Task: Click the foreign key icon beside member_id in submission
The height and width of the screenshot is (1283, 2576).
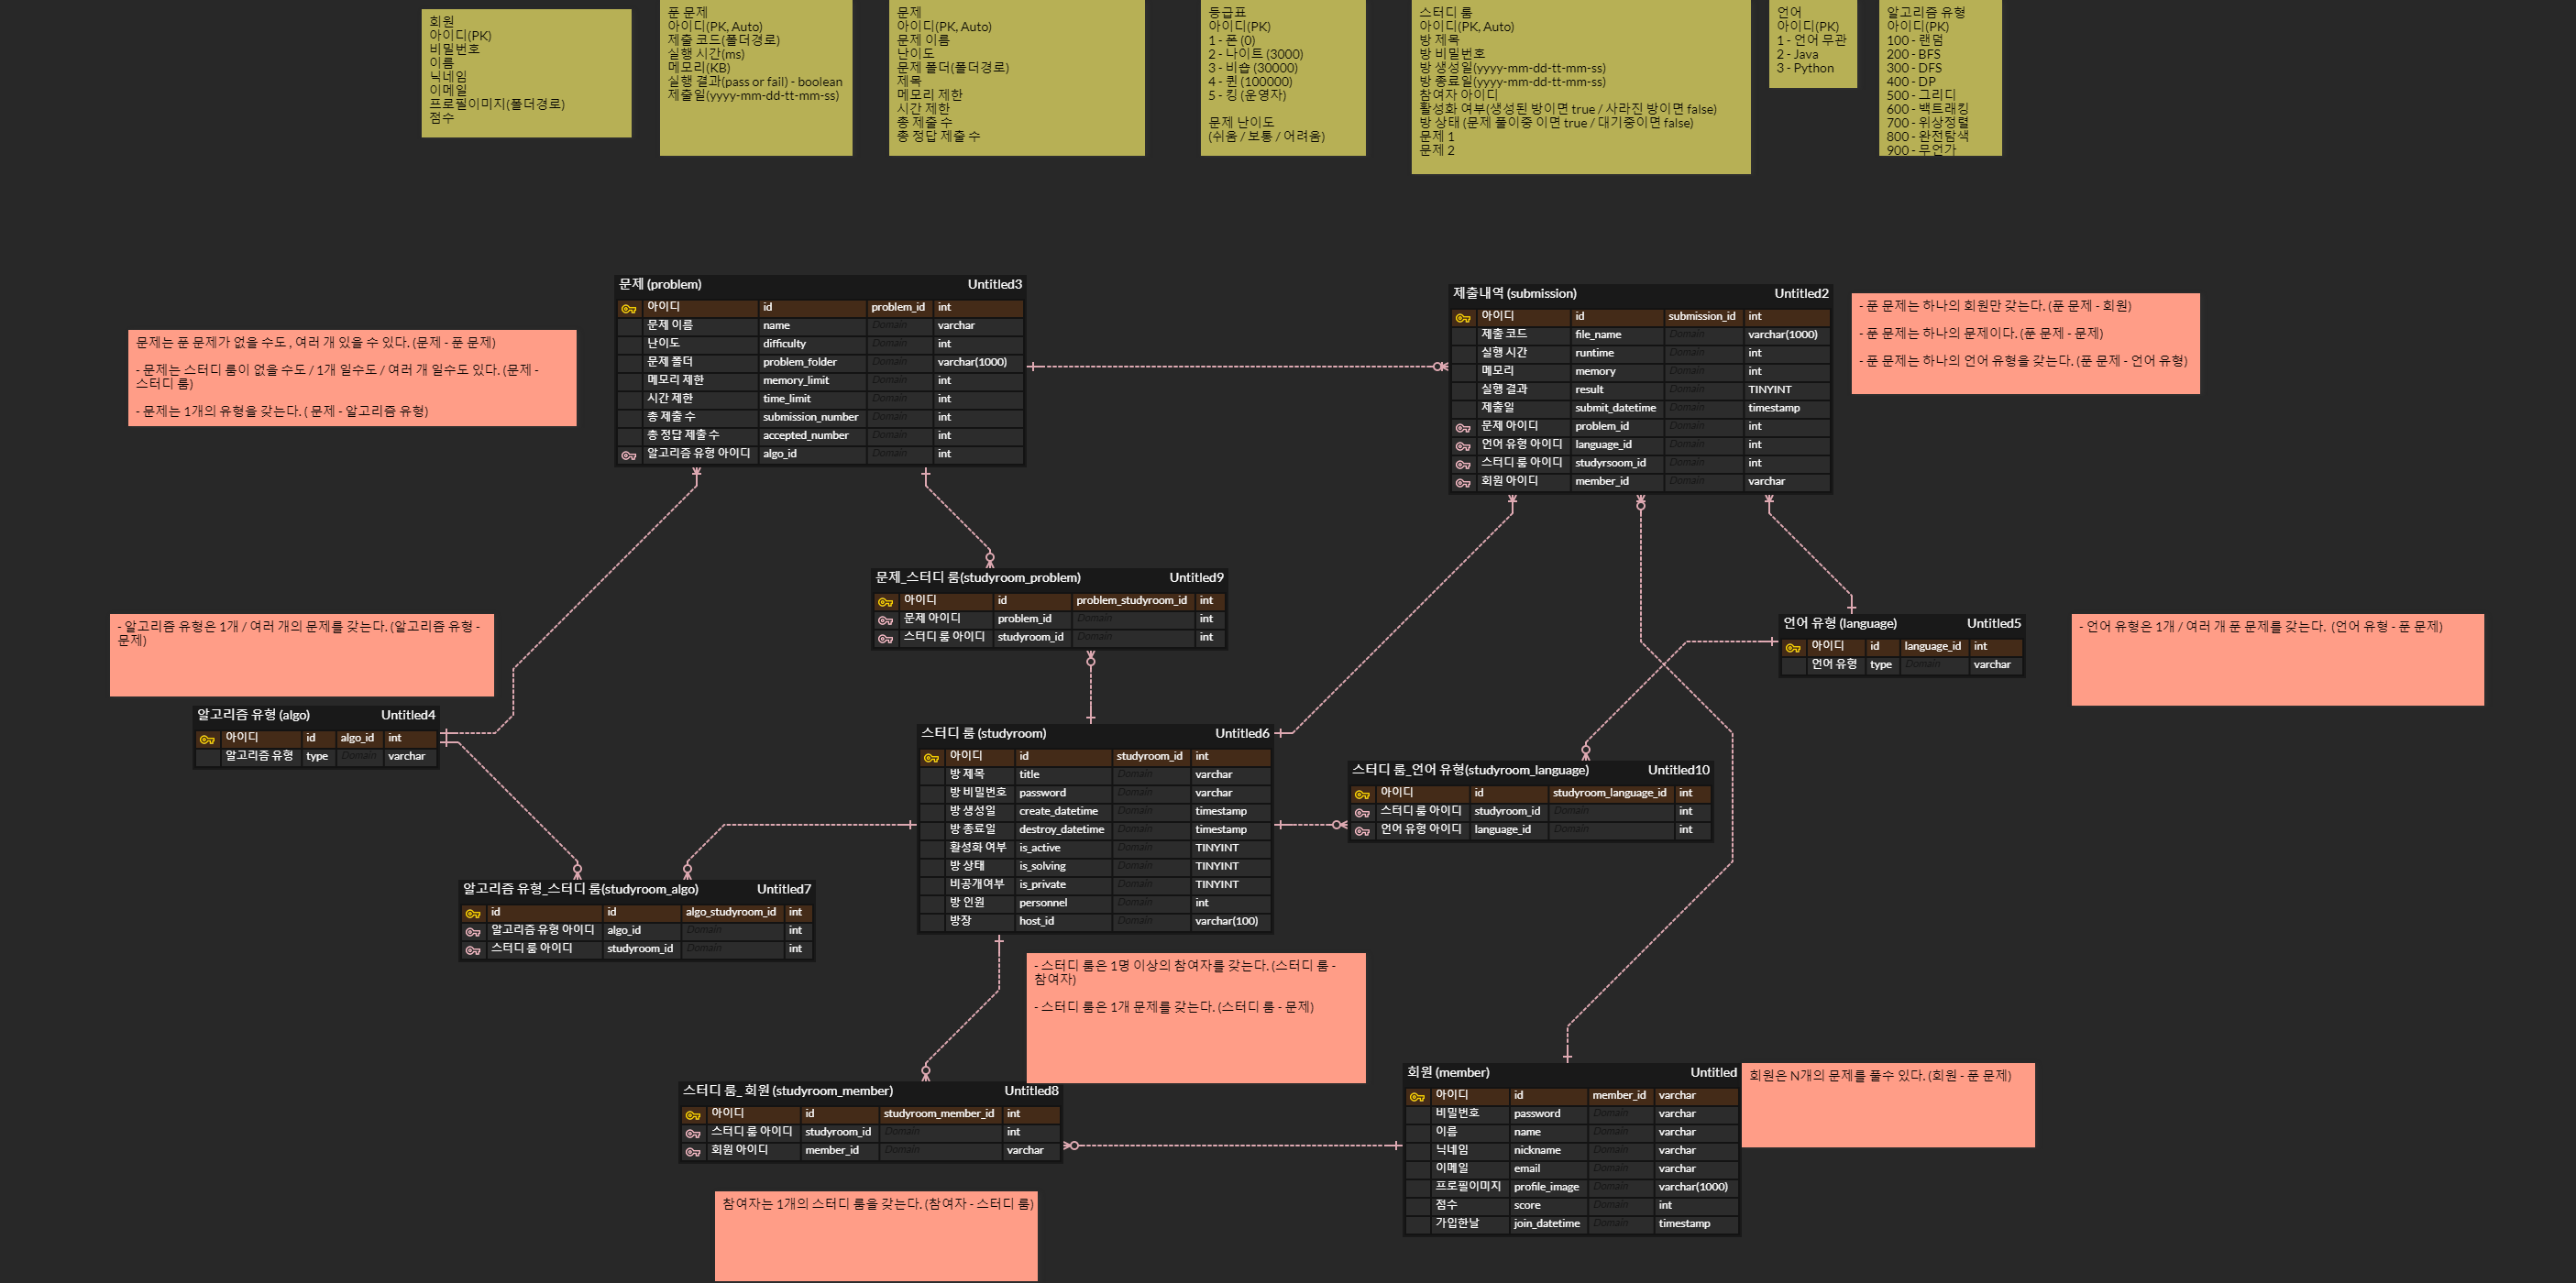Action: click(1462, 481)
